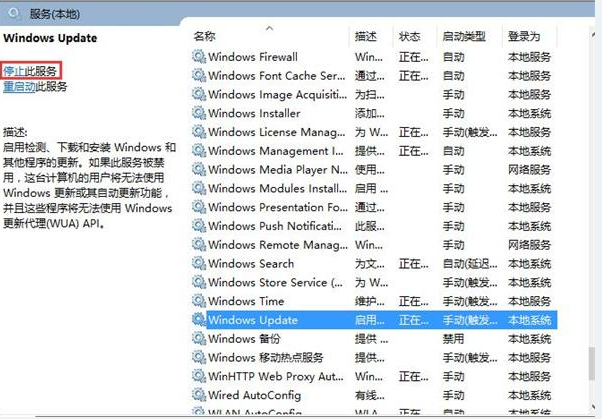This screenshot has width=602, height=419.
Task: Click 手动(触发... startup type of Windows Update
Action: (470, 320)
